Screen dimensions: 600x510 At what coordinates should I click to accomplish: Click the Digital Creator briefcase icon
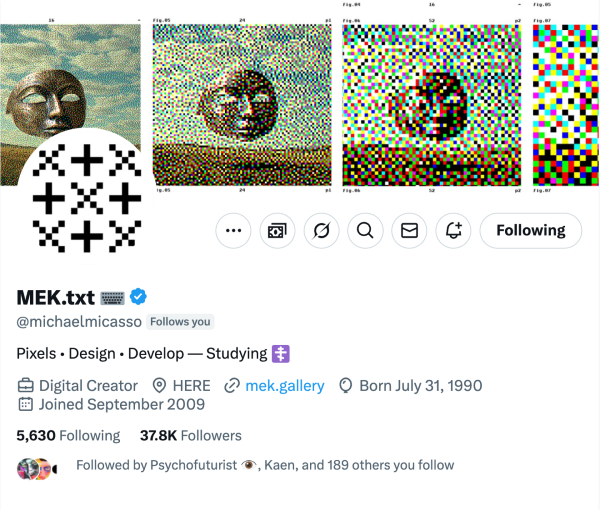(26, 385)
